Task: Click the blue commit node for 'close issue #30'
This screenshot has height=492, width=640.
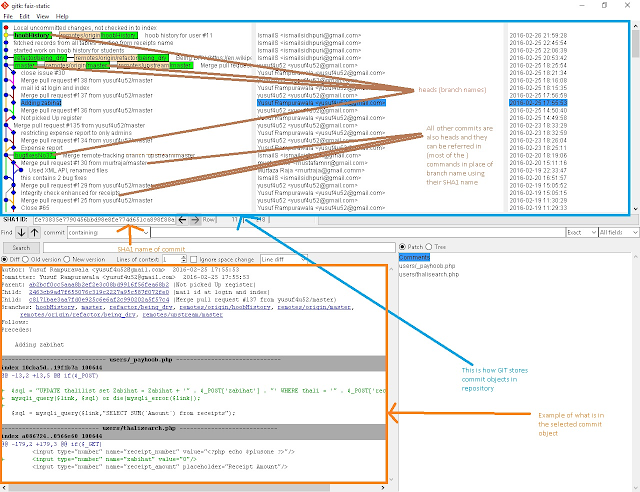Action: (13, 73)
